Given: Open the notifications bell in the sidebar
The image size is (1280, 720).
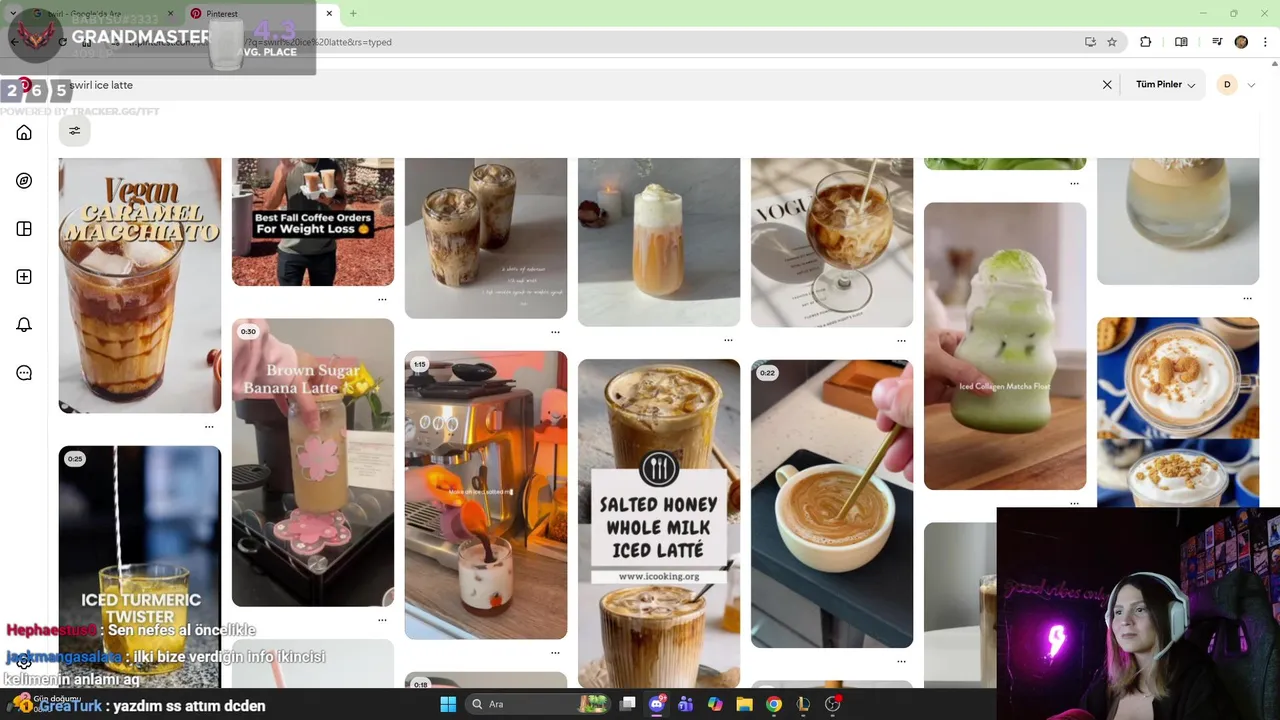Looking at the screenshot, I should (x=24, y=325).
